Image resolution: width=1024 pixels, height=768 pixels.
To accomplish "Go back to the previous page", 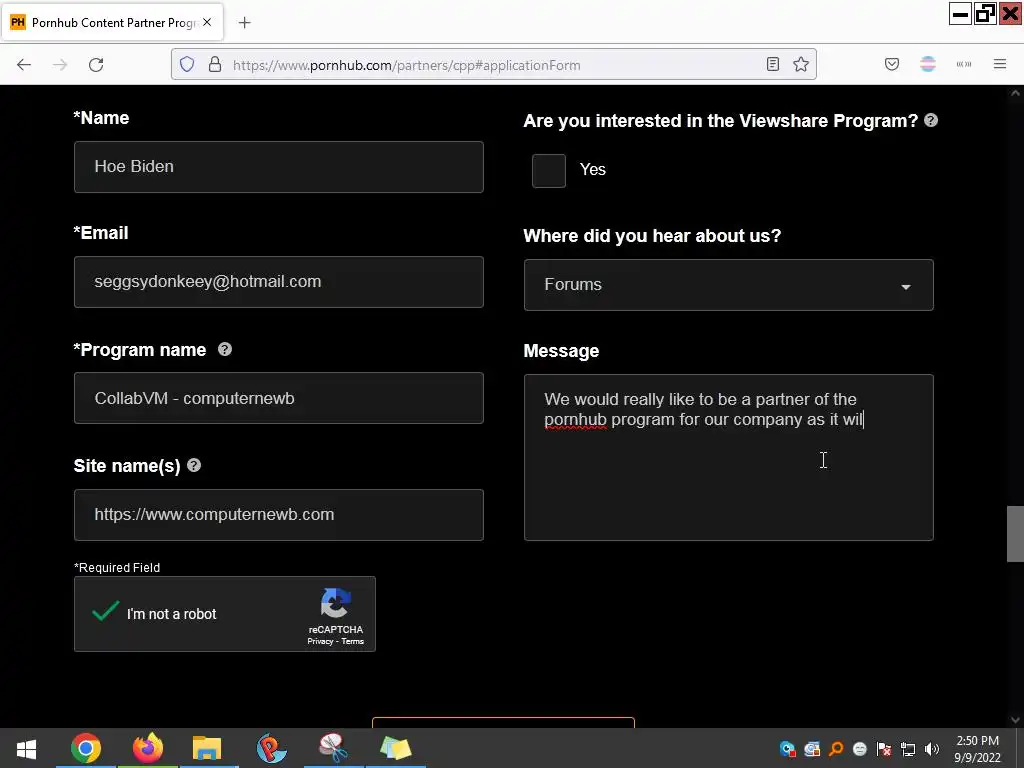I will (24, 65).
